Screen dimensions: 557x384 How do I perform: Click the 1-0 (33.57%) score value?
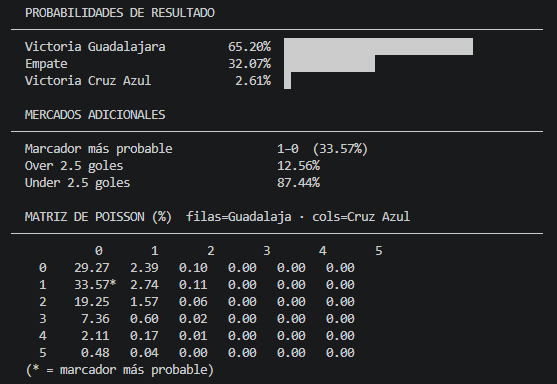[323, 148]
